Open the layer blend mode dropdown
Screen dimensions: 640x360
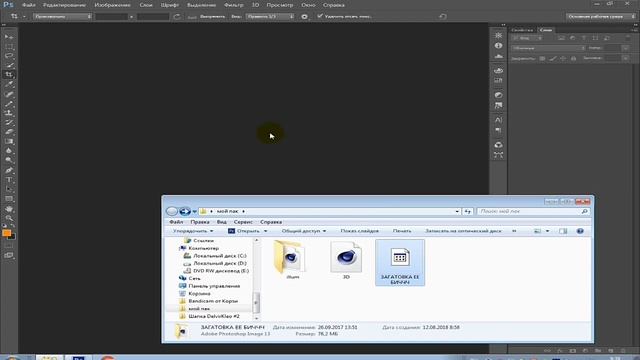[548, 48]
